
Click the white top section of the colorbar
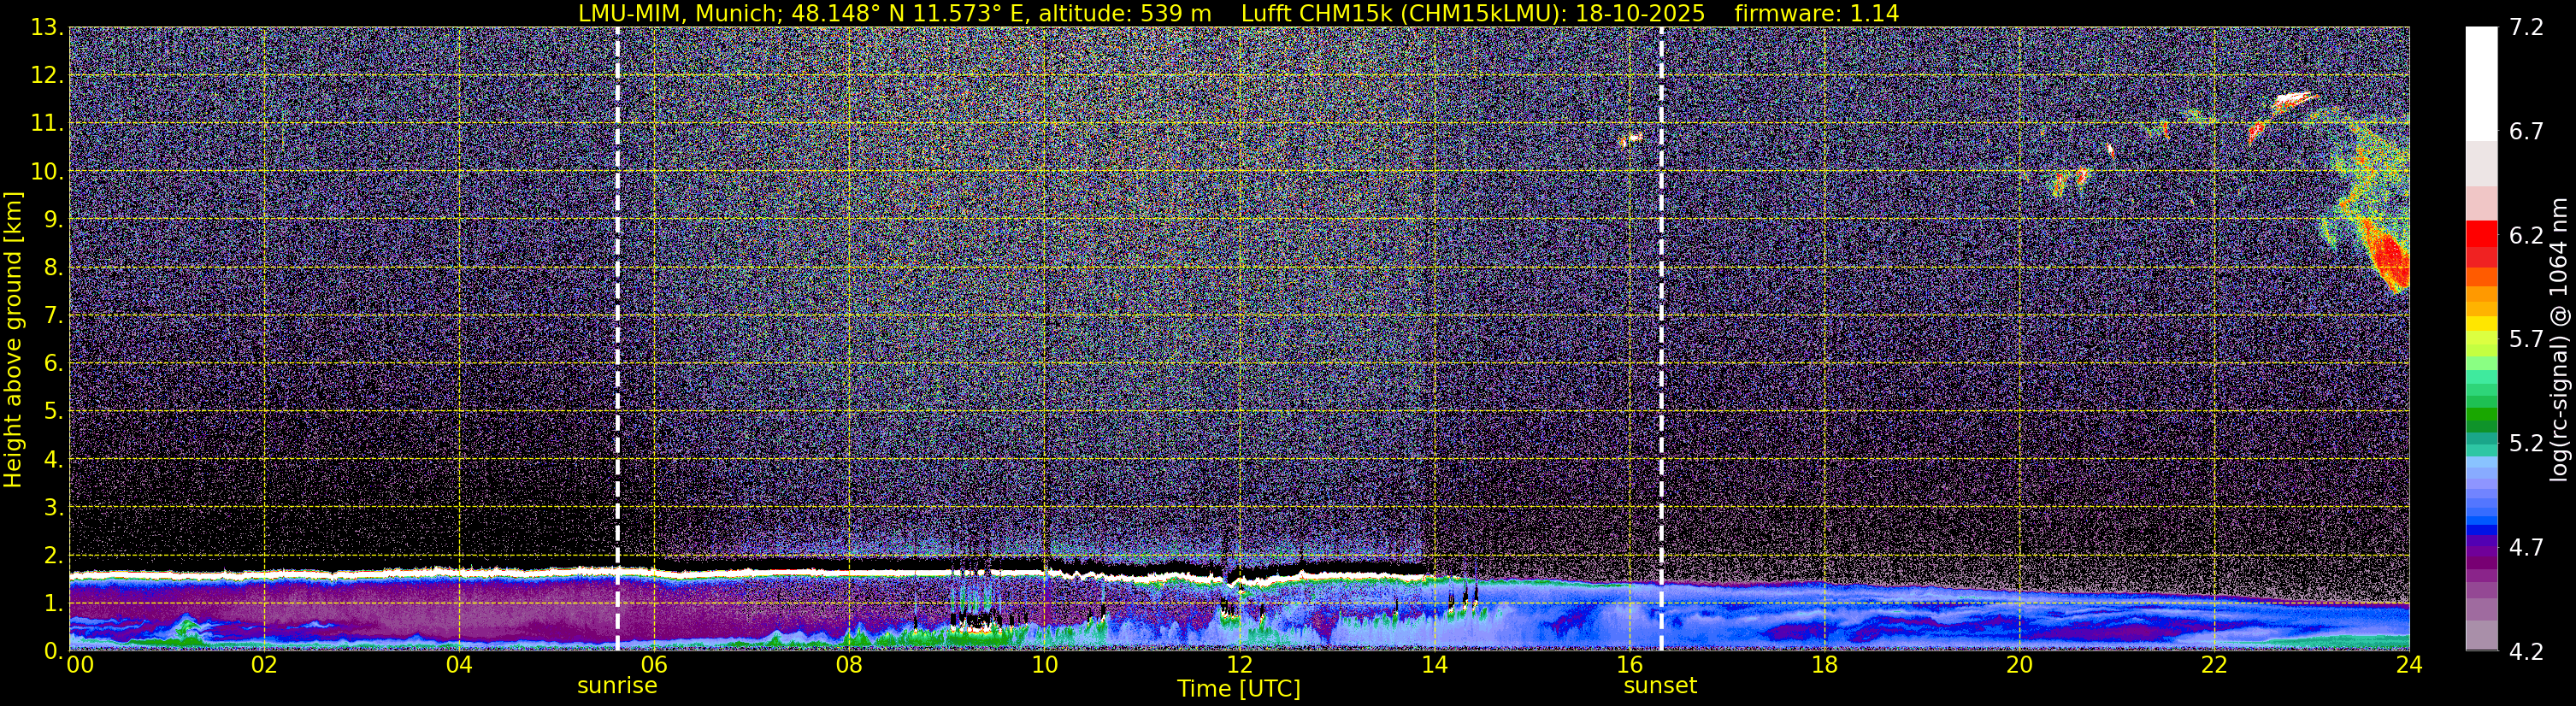click(2481, 84)
